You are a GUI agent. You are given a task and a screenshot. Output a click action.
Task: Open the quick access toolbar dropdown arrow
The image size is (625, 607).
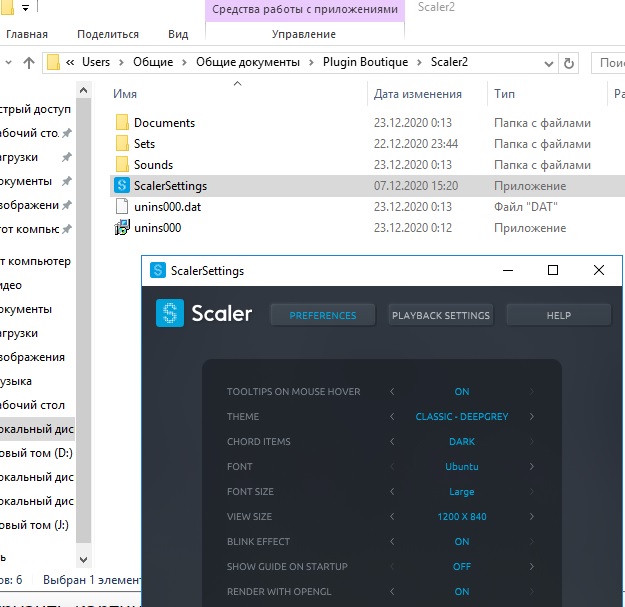[25, 7]
